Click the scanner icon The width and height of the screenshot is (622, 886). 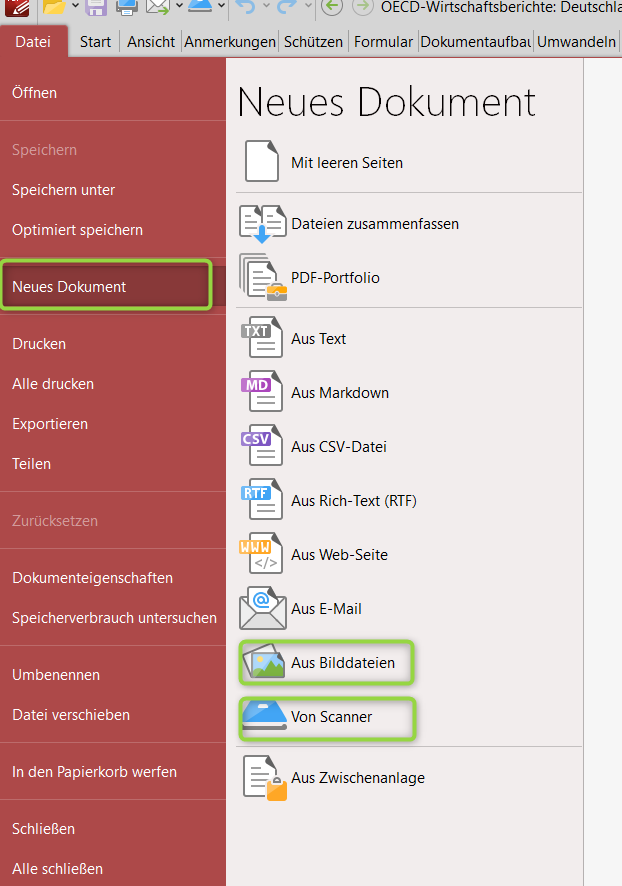tap(262, 716)
